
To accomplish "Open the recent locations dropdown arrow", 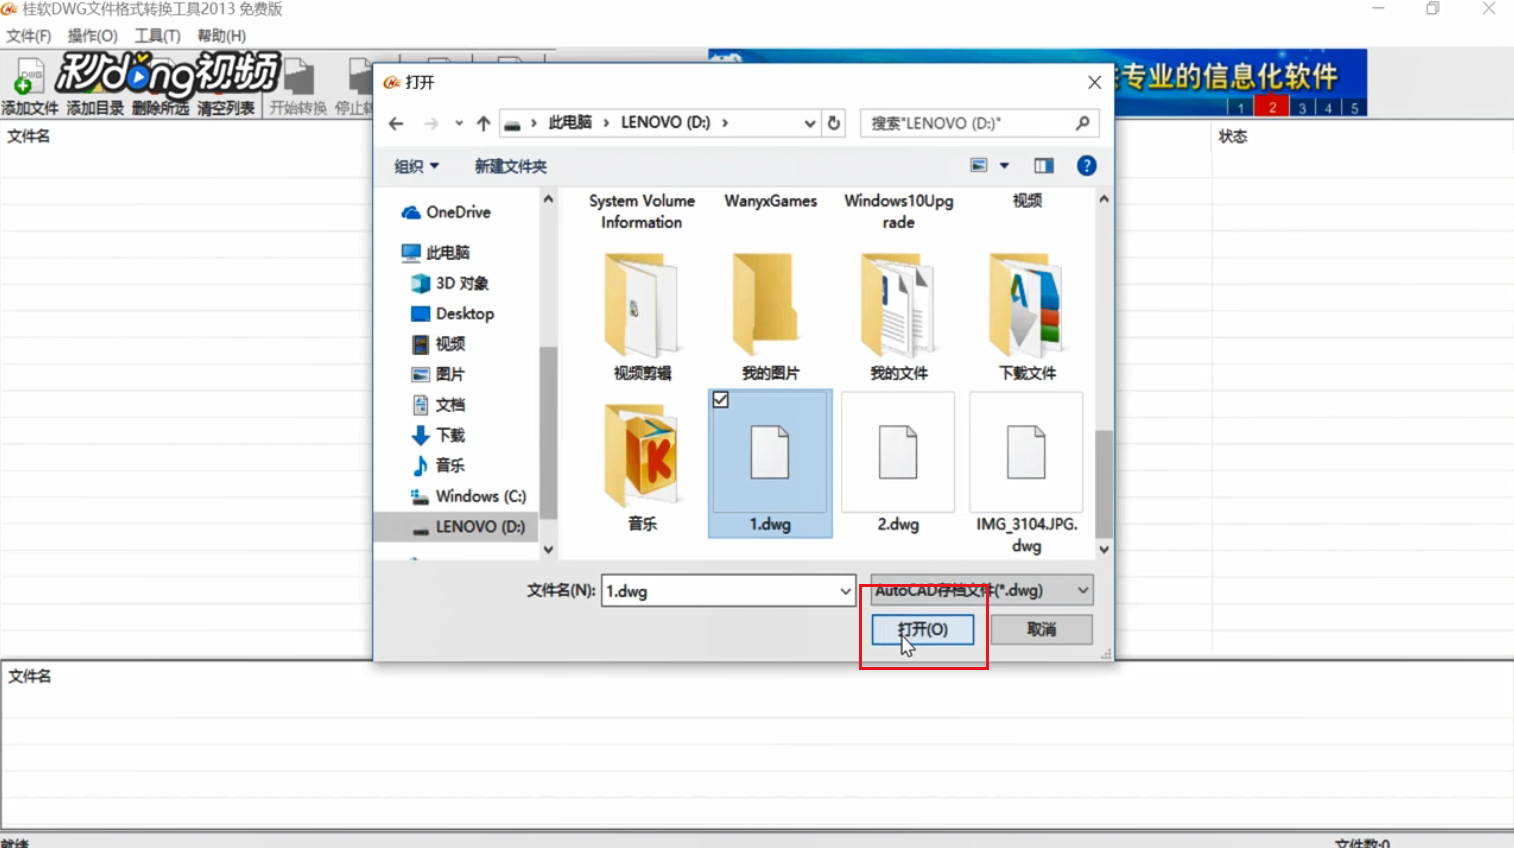I will tap(458, 123).
